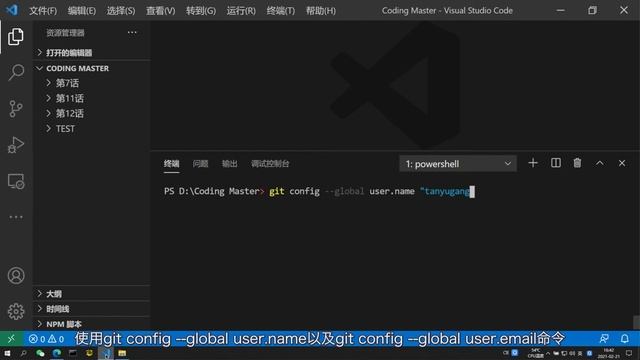Open the Manage gear settings icon

tap(16, 311)
